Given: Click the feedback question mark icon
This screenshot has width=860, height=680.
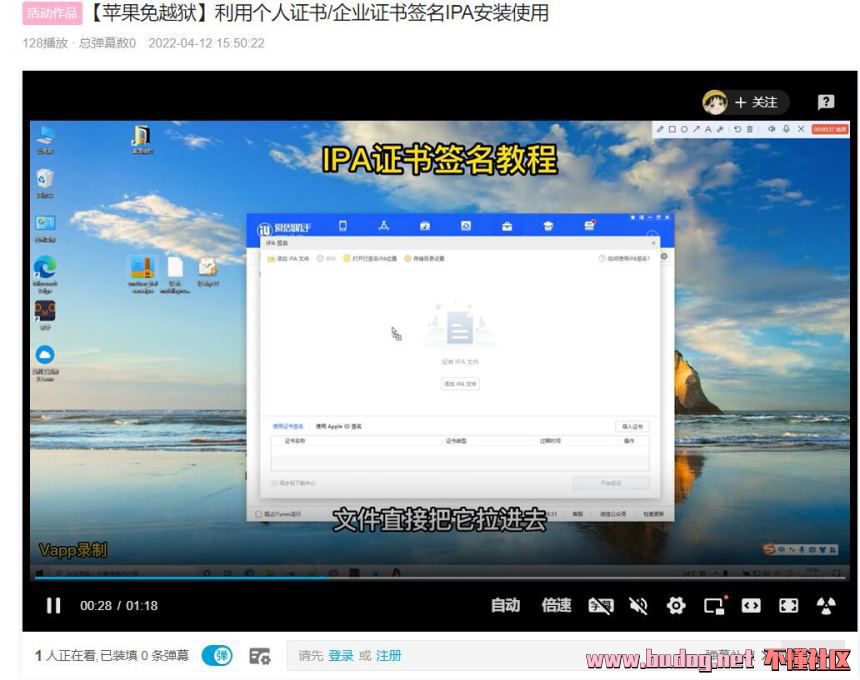Looking at the screenshot, I should tap(826, 102).
